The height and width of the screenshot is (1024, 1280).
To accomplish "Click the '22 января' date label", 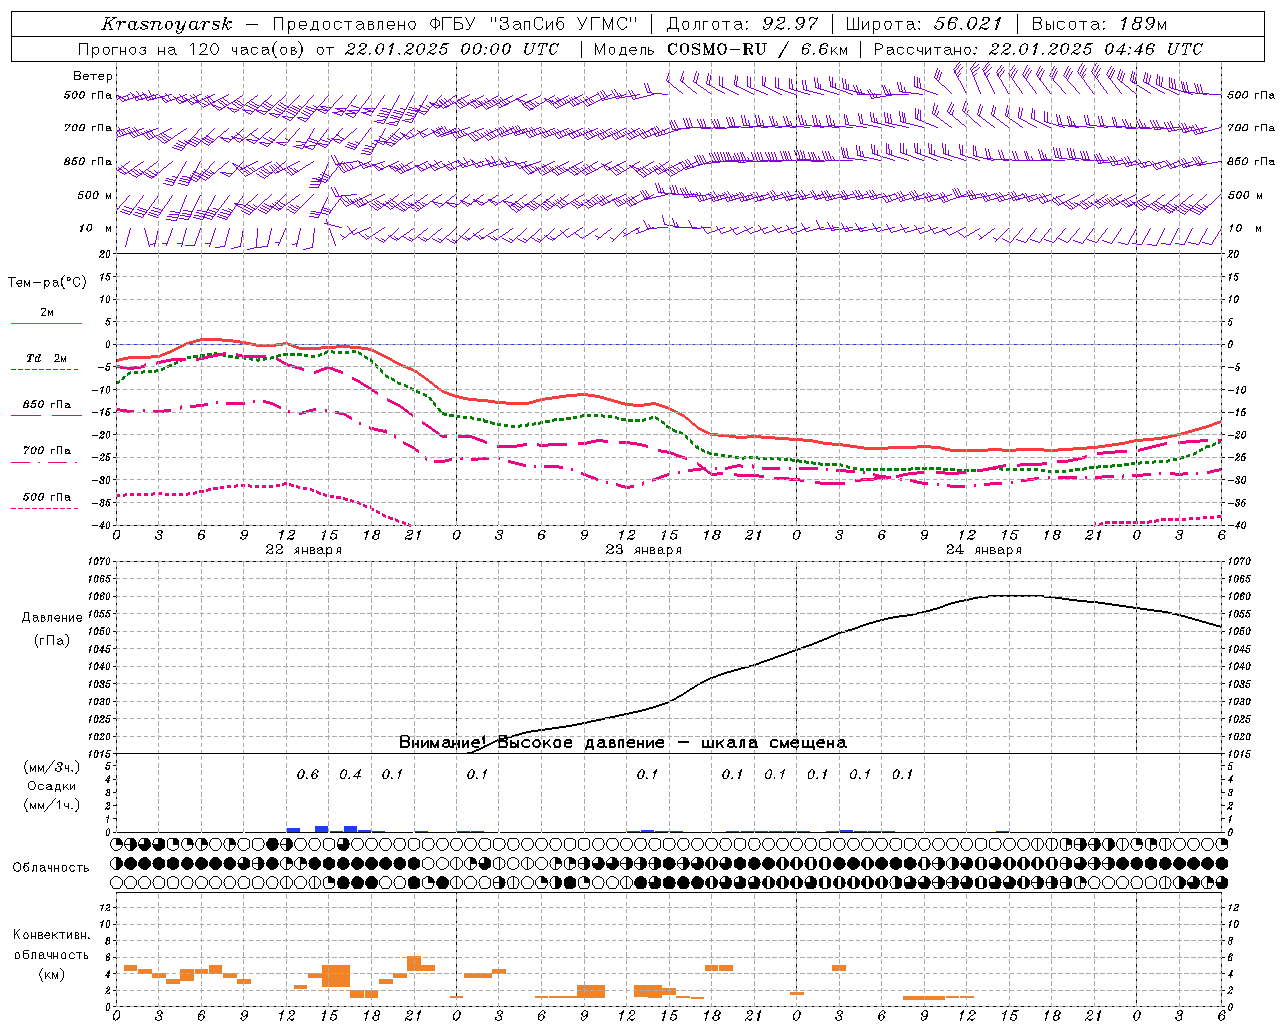I will (x=303, y=550).
